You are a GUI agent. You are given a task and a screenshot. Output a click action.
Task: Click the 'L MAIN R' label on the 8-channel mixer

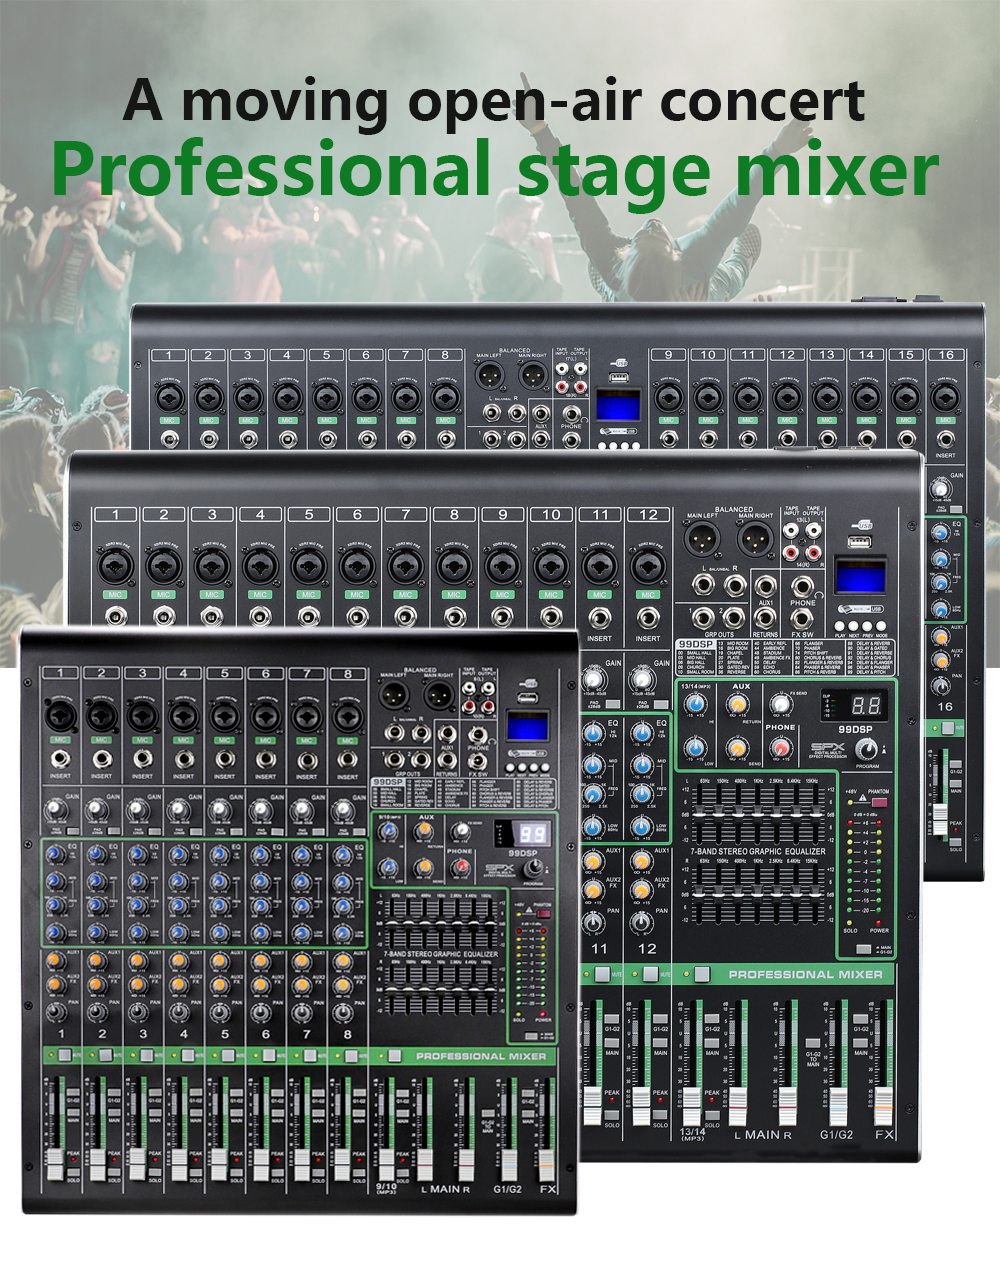pyautogui.click(x=445, y=1189)
